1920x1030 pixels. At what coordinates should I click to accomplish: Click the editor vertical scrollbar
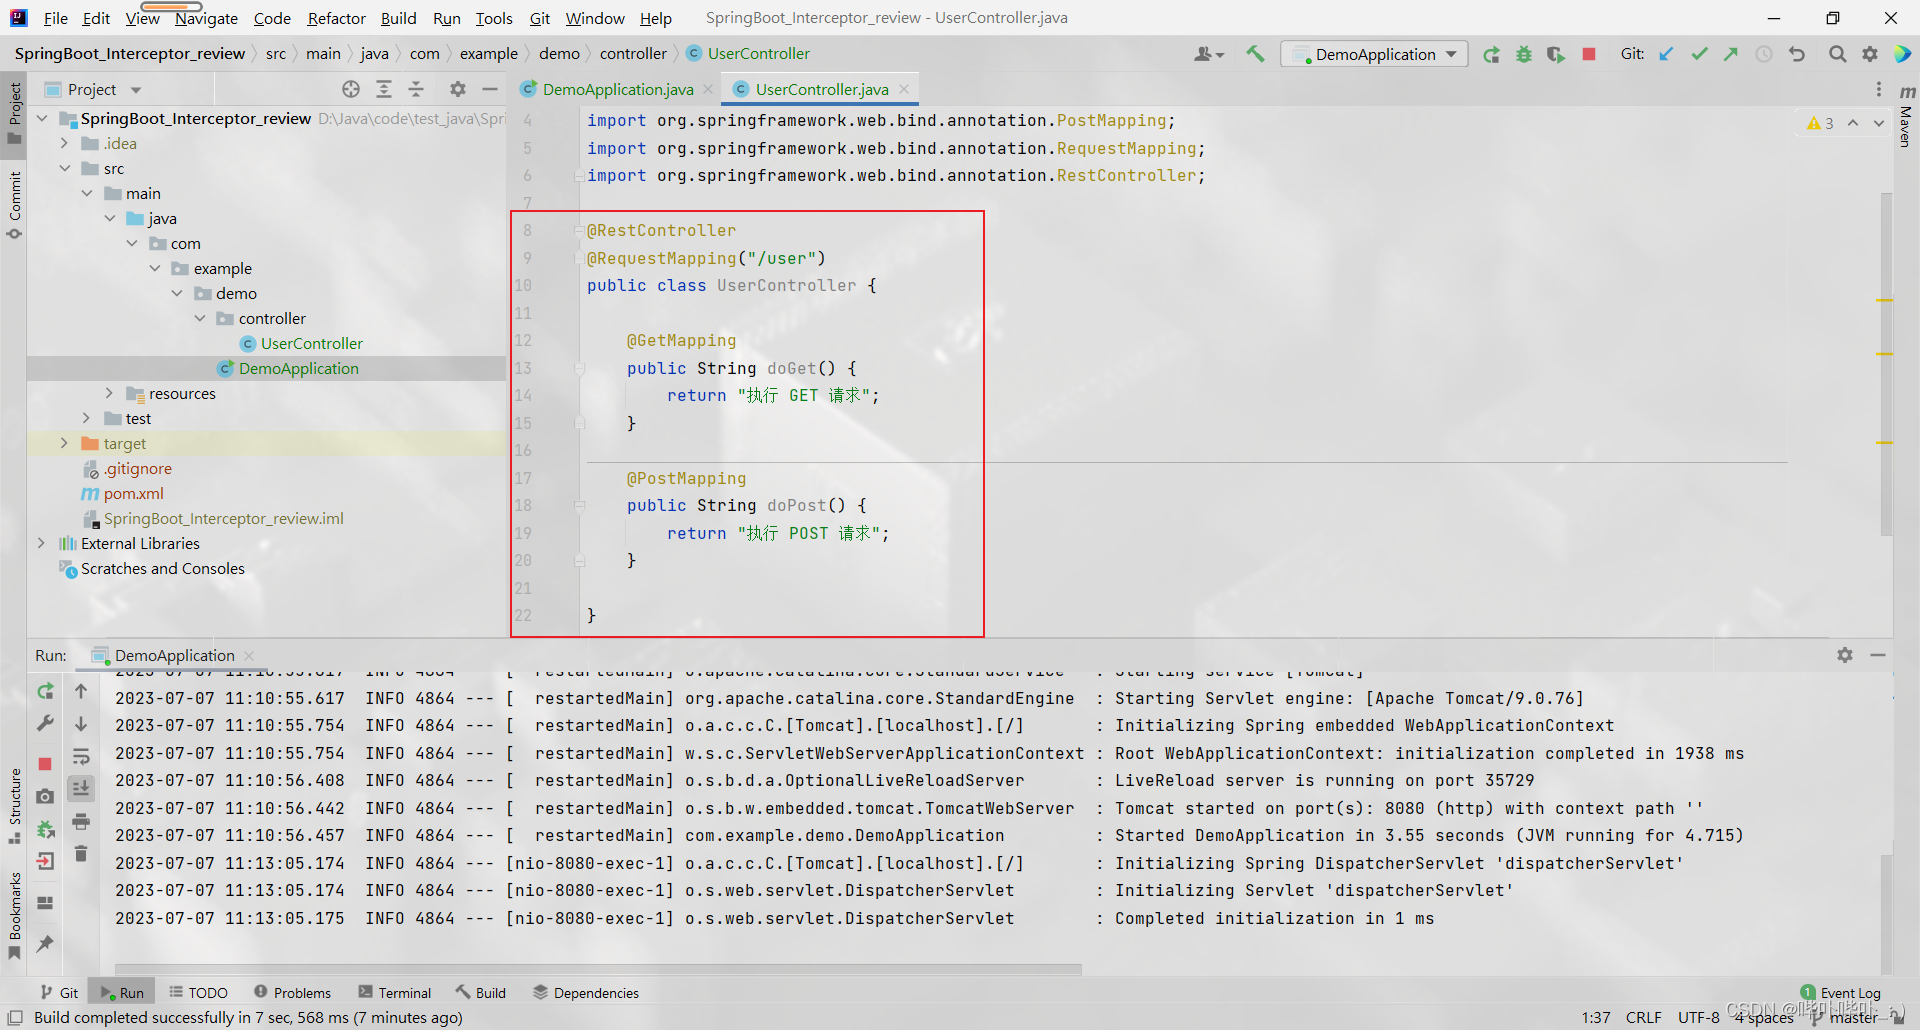(1886, 365)
